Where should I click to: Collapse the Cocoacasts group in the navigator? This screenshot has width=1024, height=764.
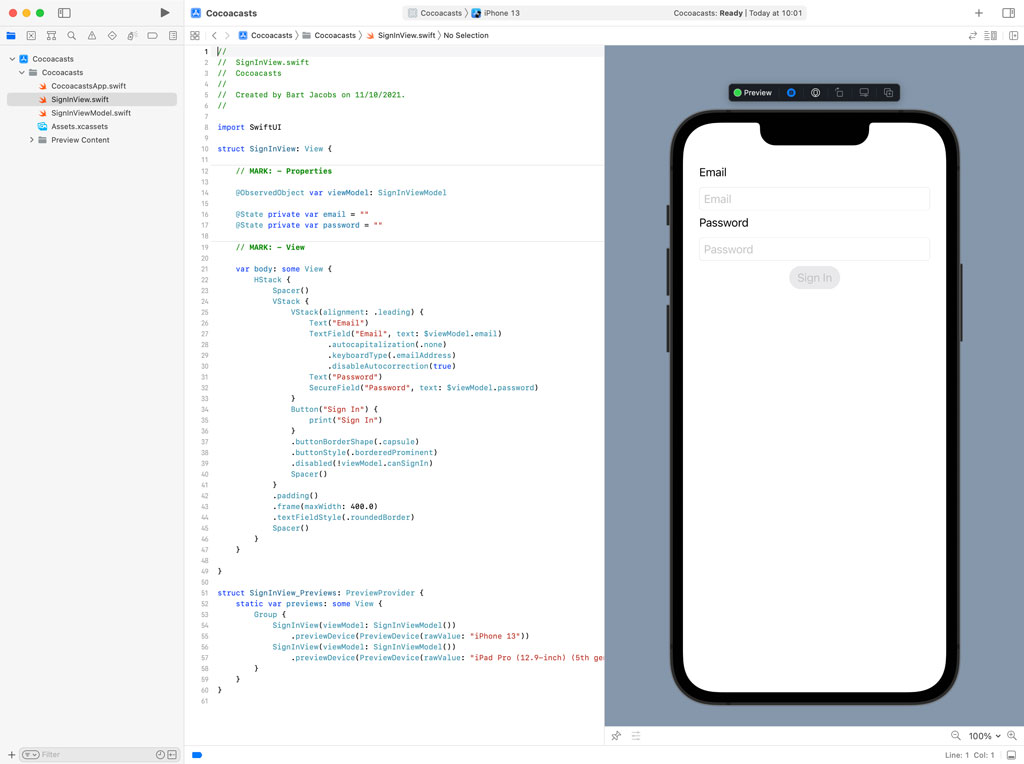click(21, 71)
